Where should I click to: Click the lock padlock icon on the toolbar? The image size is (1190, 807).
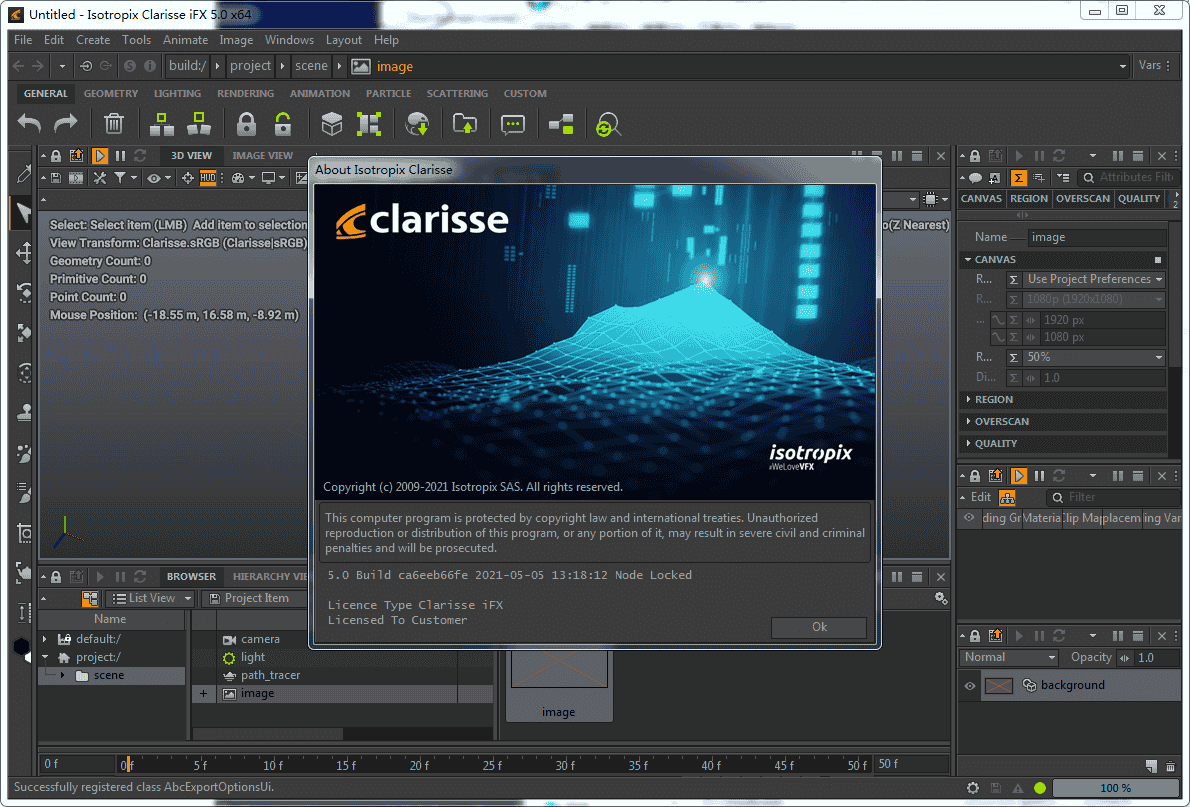click(x=247, y=123)
